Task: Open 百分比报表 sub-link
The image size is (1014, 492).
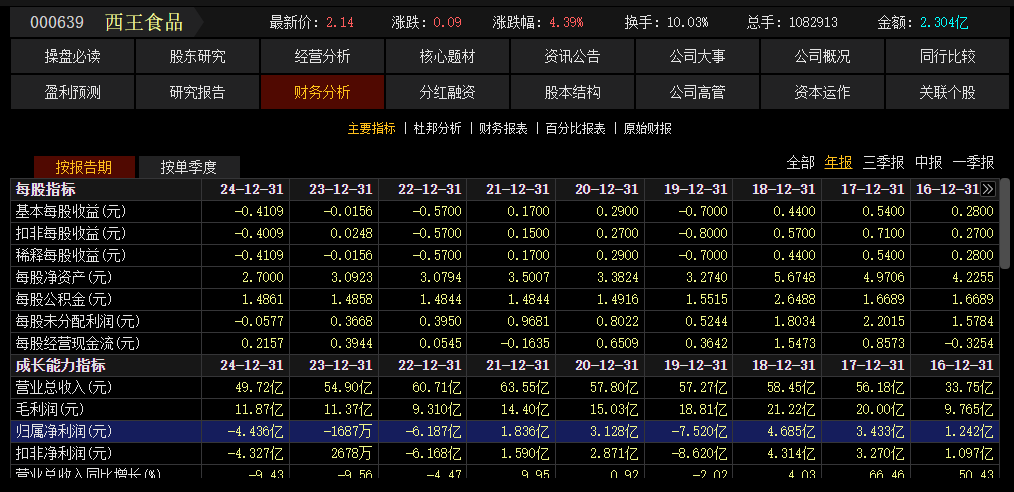Action: tap(576, 129)
